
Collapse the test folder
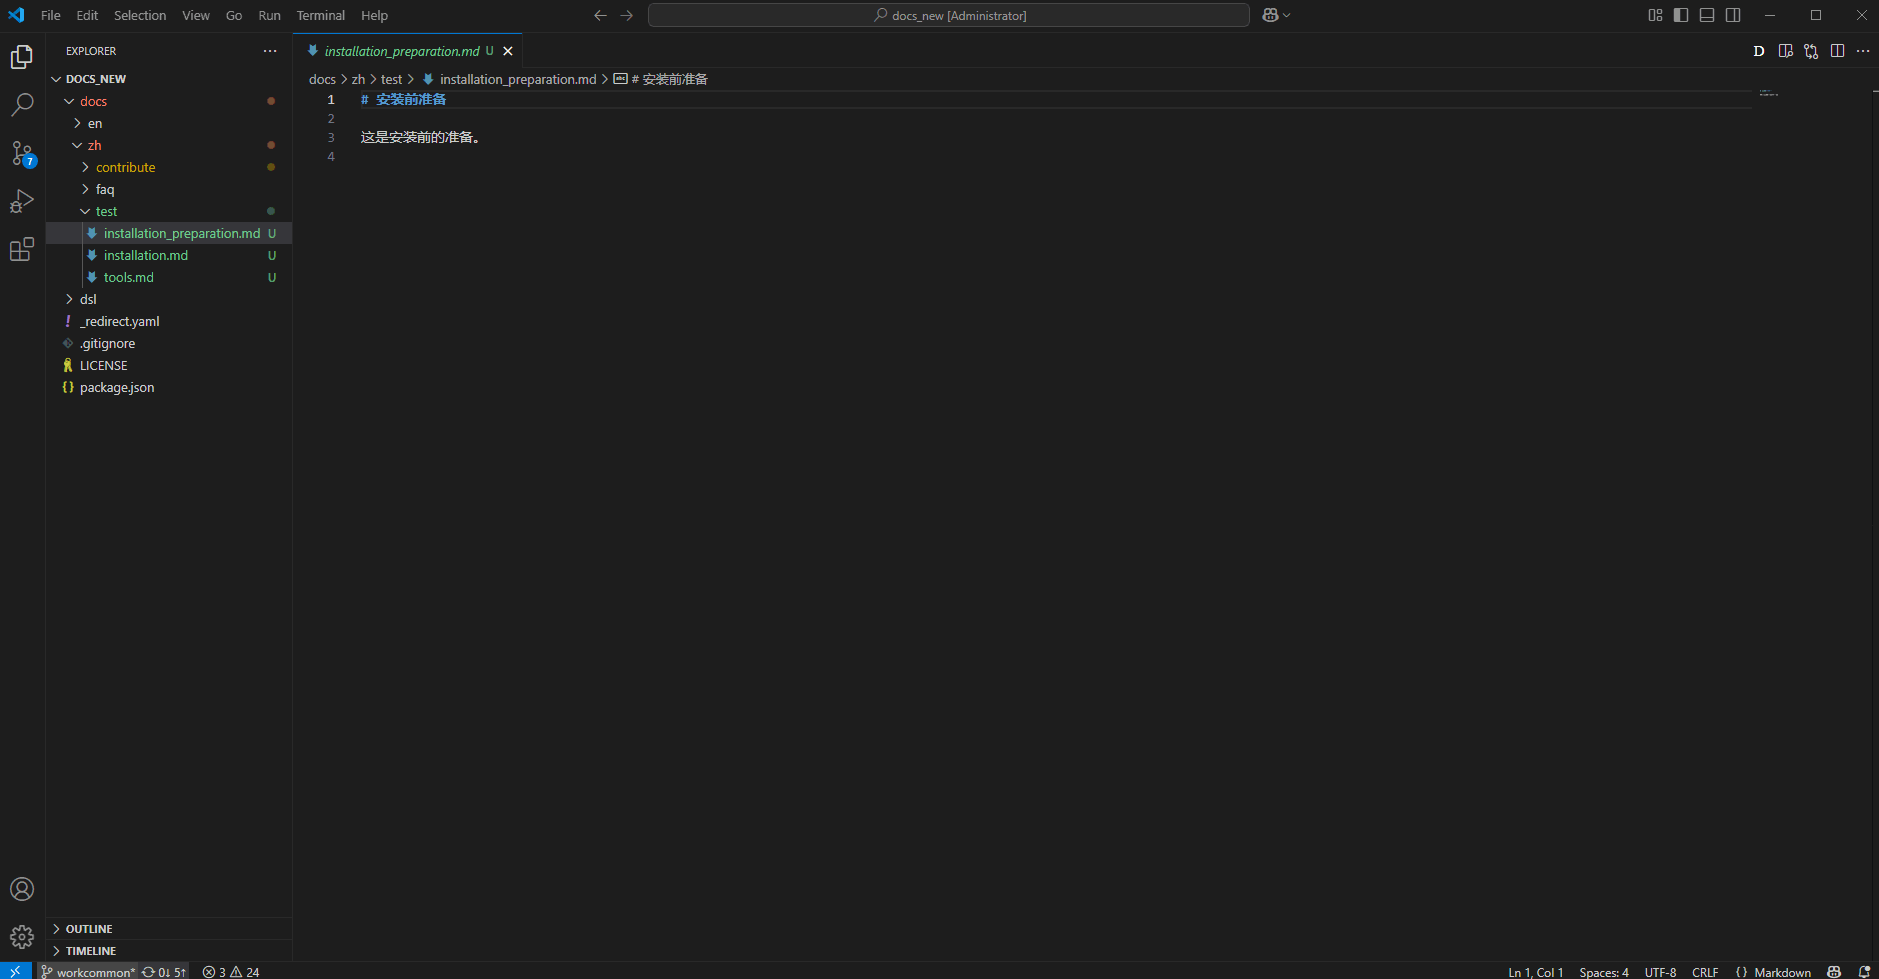(106, 211)
